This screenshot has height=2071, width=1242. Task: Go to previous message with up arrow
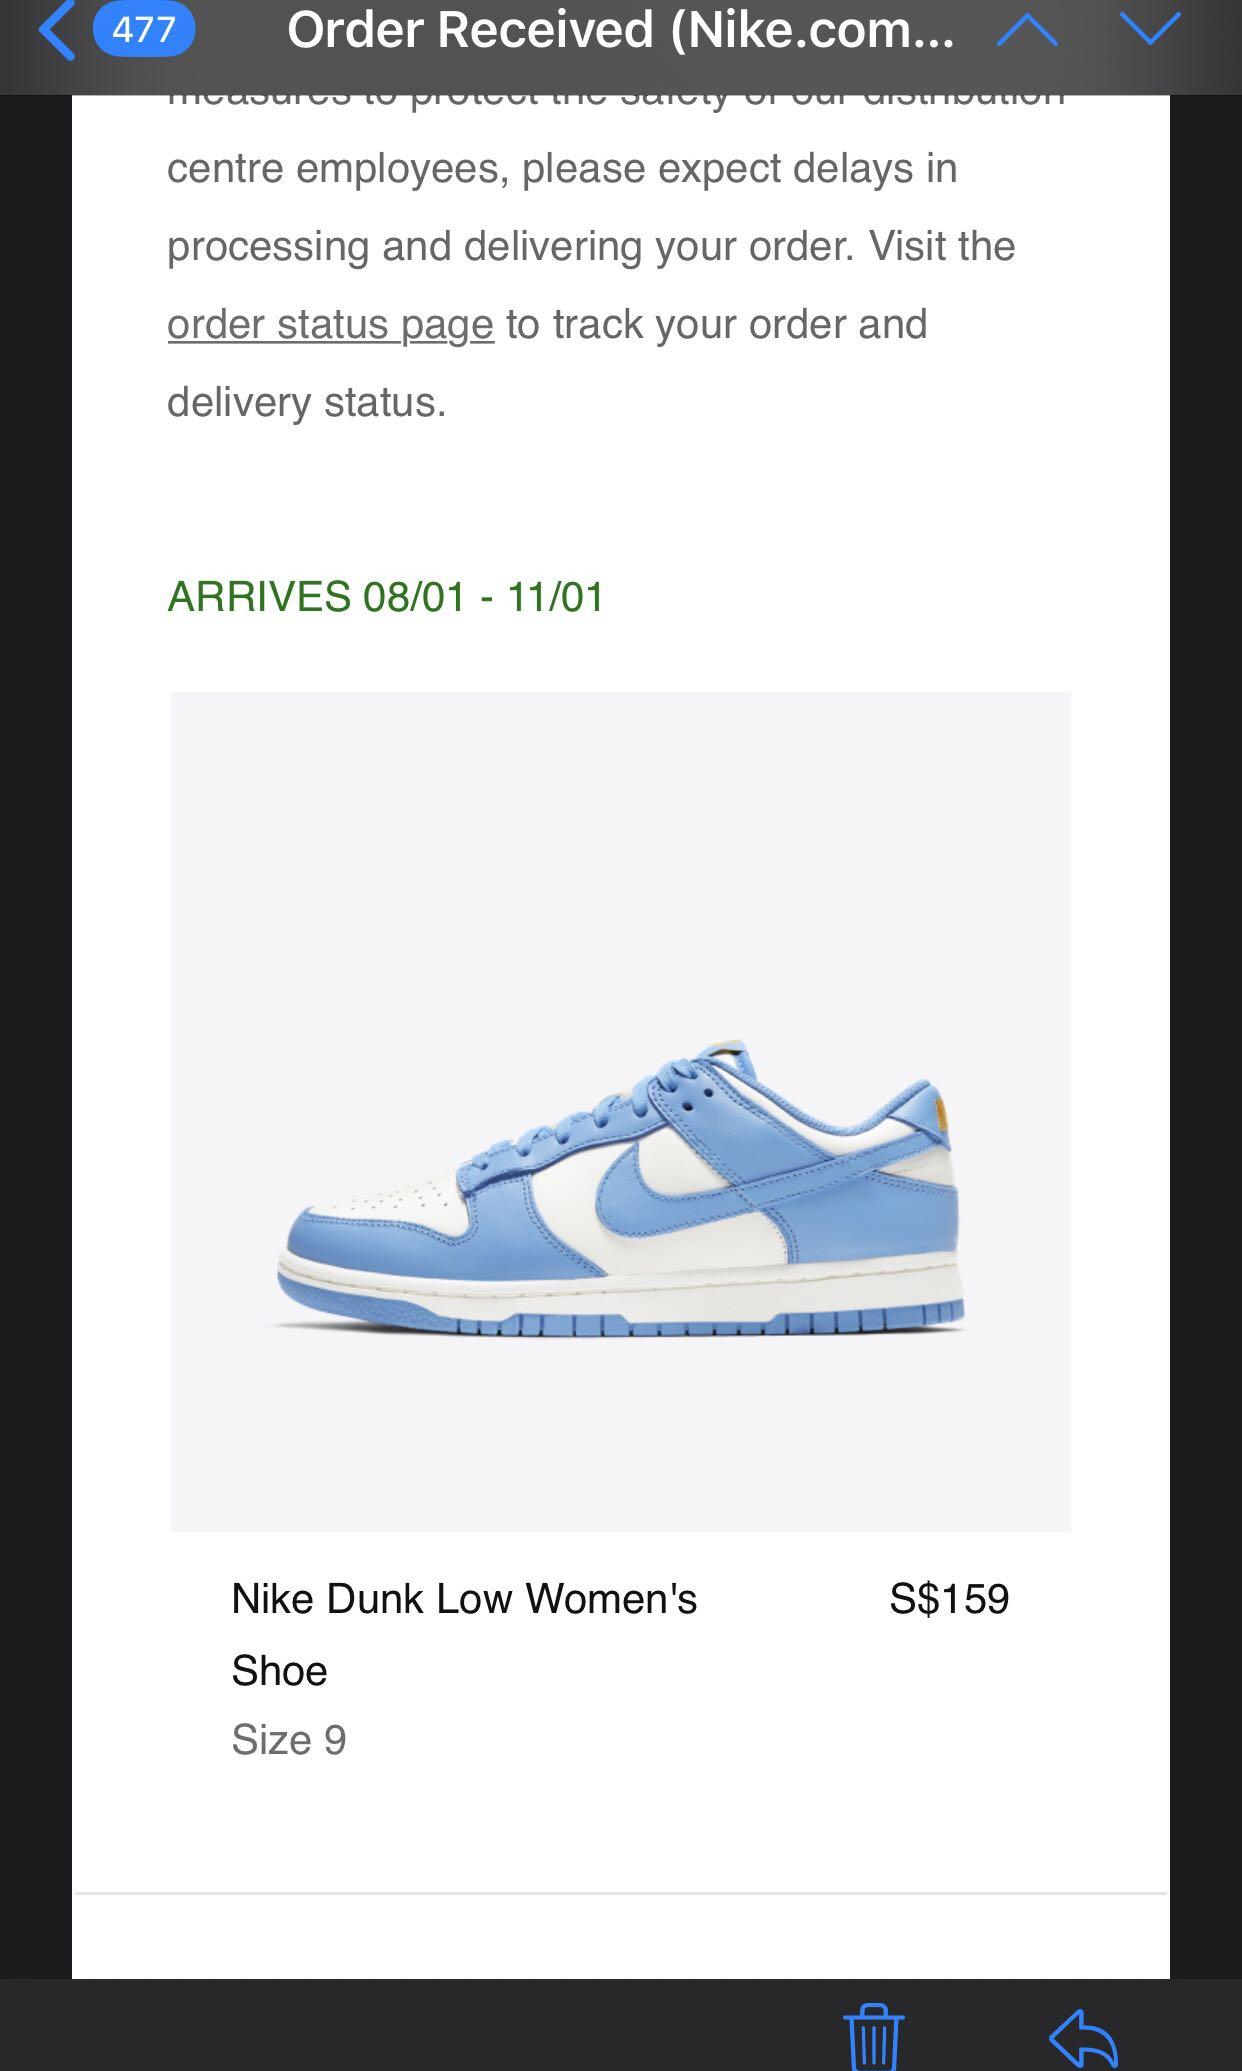pyautogui.click(x=1027, y=30)
